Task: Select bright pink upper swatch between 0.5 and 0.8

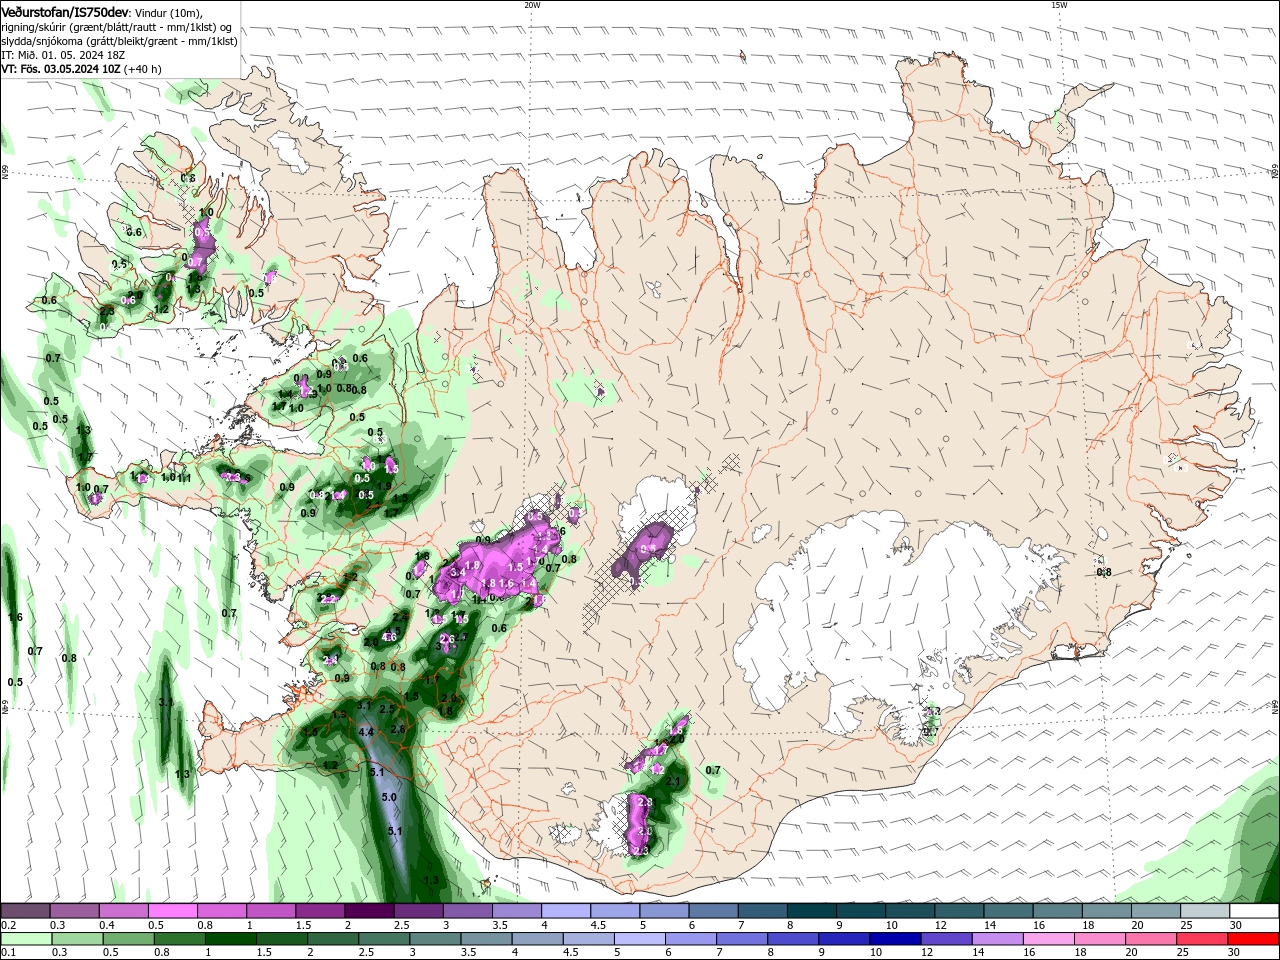Action: [172, 911]
